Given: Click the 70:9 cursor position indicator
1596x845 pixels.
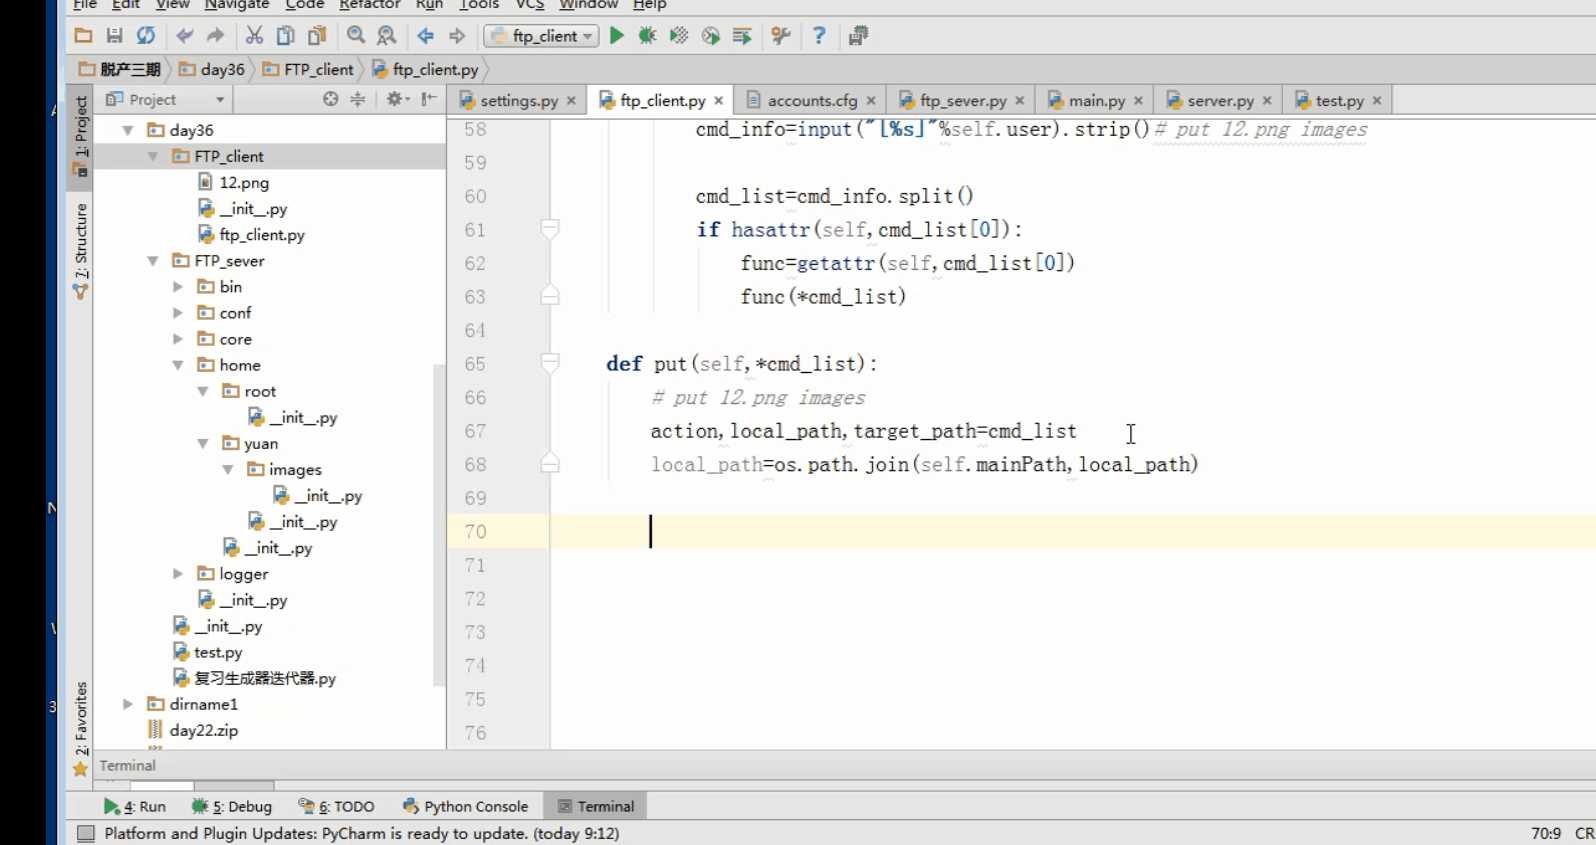Looking at the screenshot, I should 1545,833.
